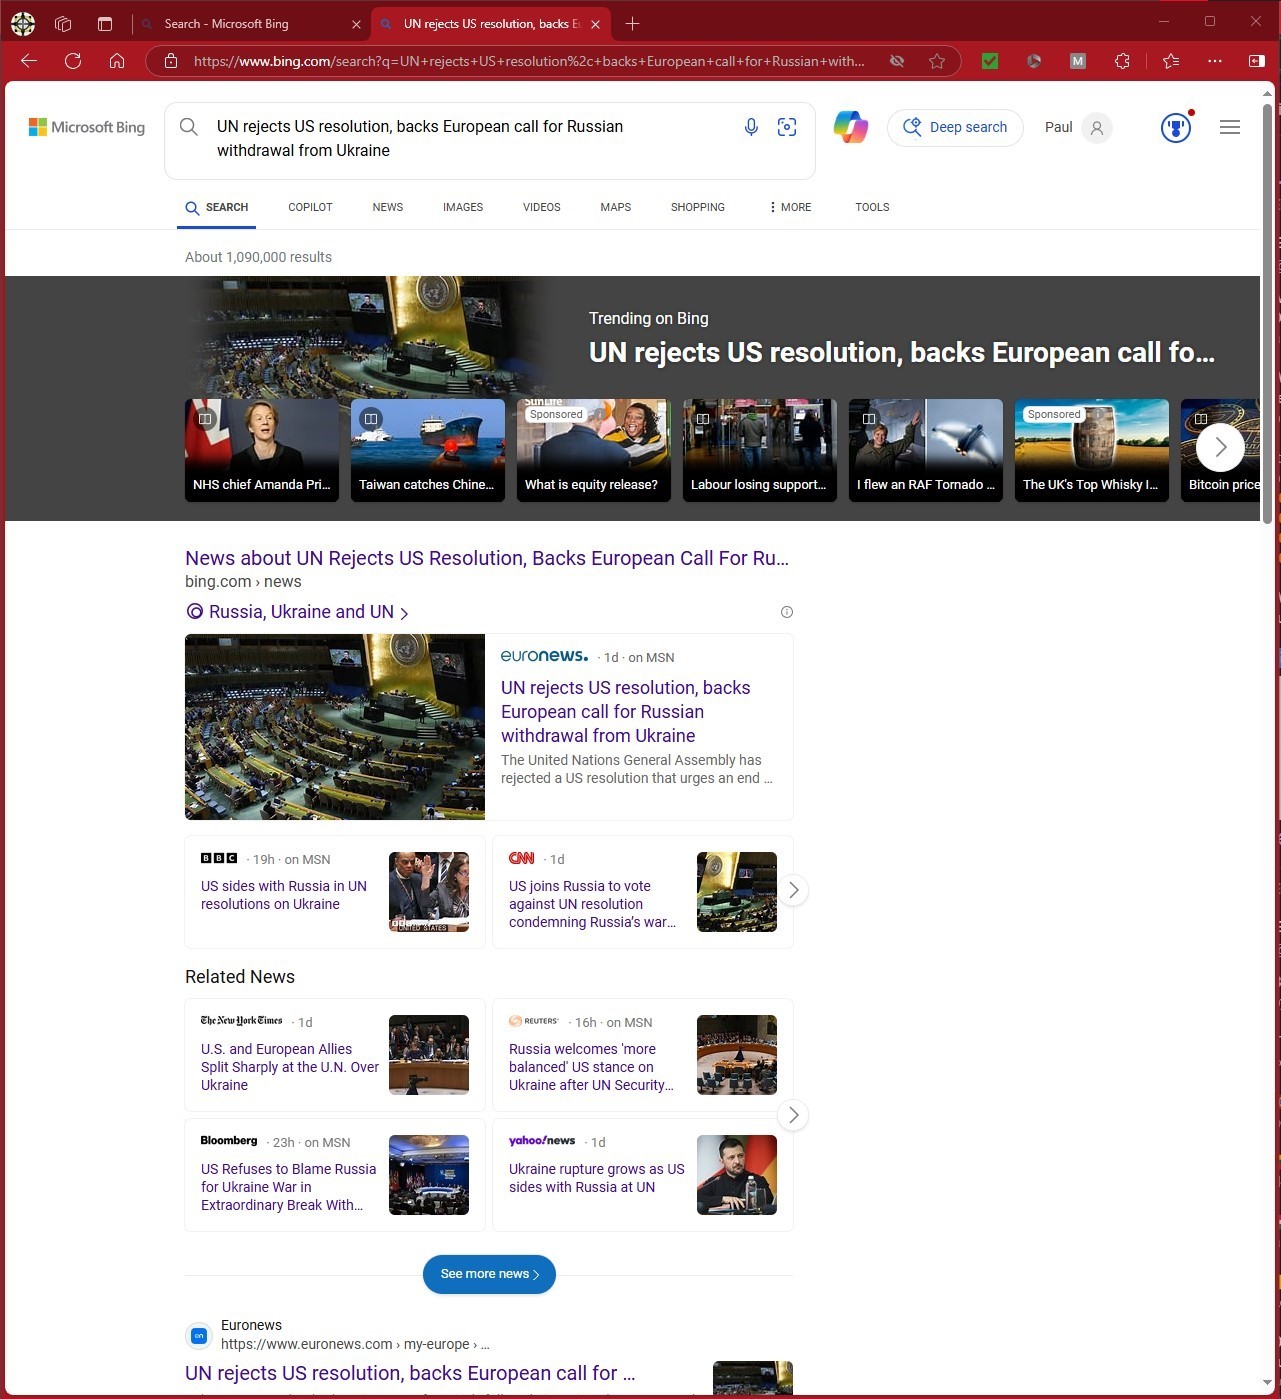Expand the MORE search categories menu
This screenshot has width=1281, height=1399.
tap(790, 207)
